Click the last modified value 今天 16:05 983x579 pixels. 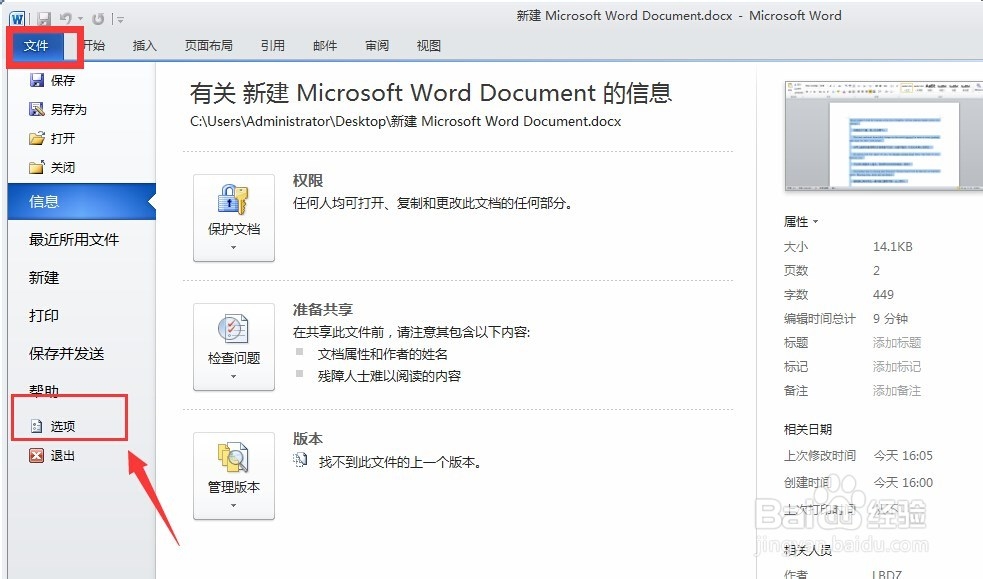903,456
